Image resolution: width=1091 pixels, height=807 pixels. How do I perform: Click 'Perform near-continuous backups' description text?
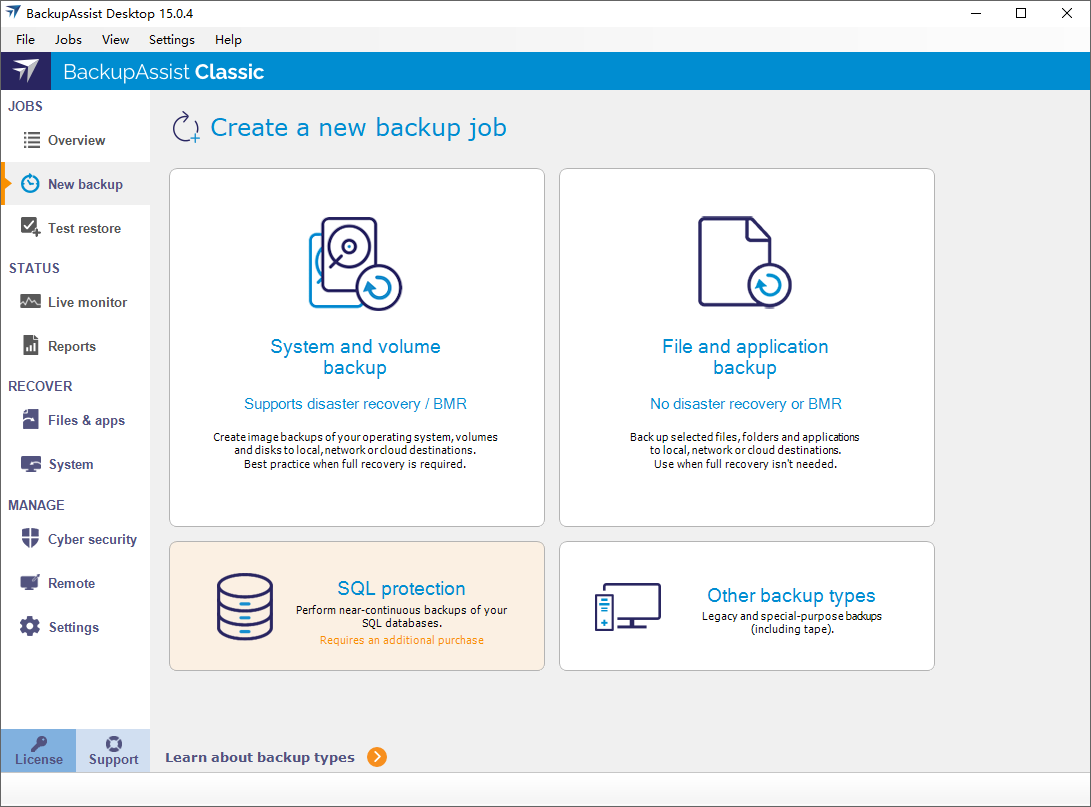(x=401, y=616)
